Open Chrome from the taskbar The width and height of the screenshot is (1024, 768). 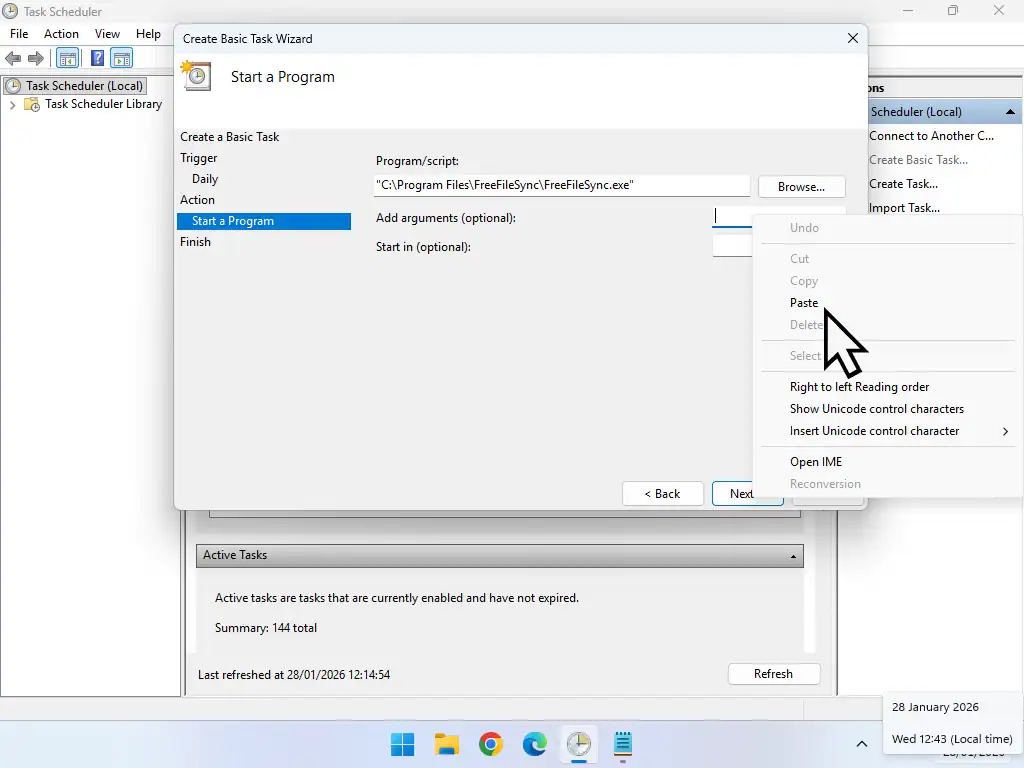pos(490,744)
